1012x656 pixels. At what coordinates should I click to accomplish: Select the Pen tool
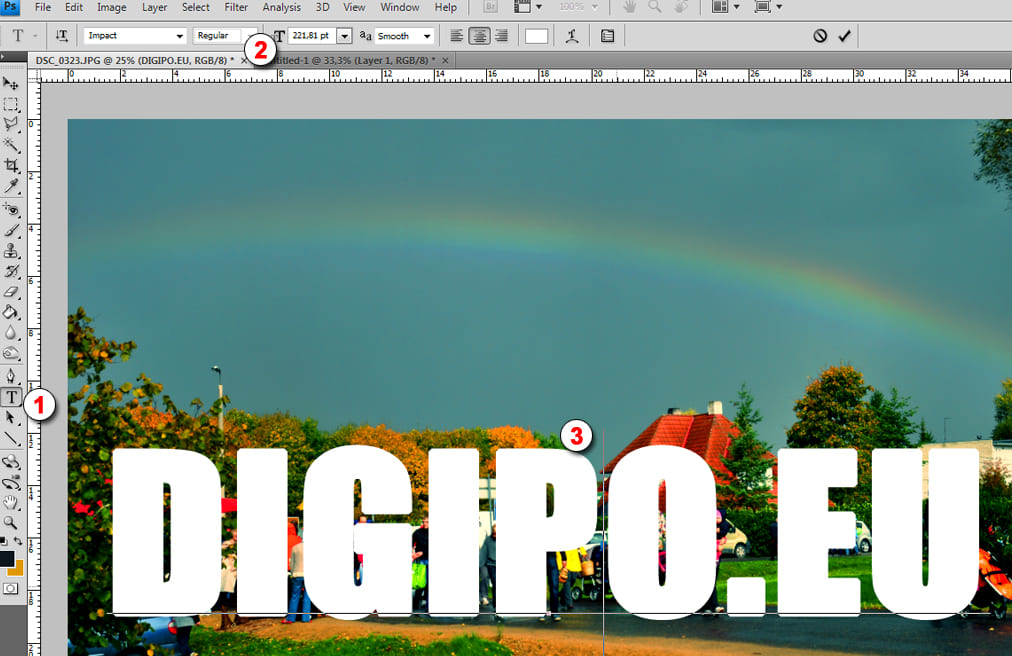tap(11, 376)
